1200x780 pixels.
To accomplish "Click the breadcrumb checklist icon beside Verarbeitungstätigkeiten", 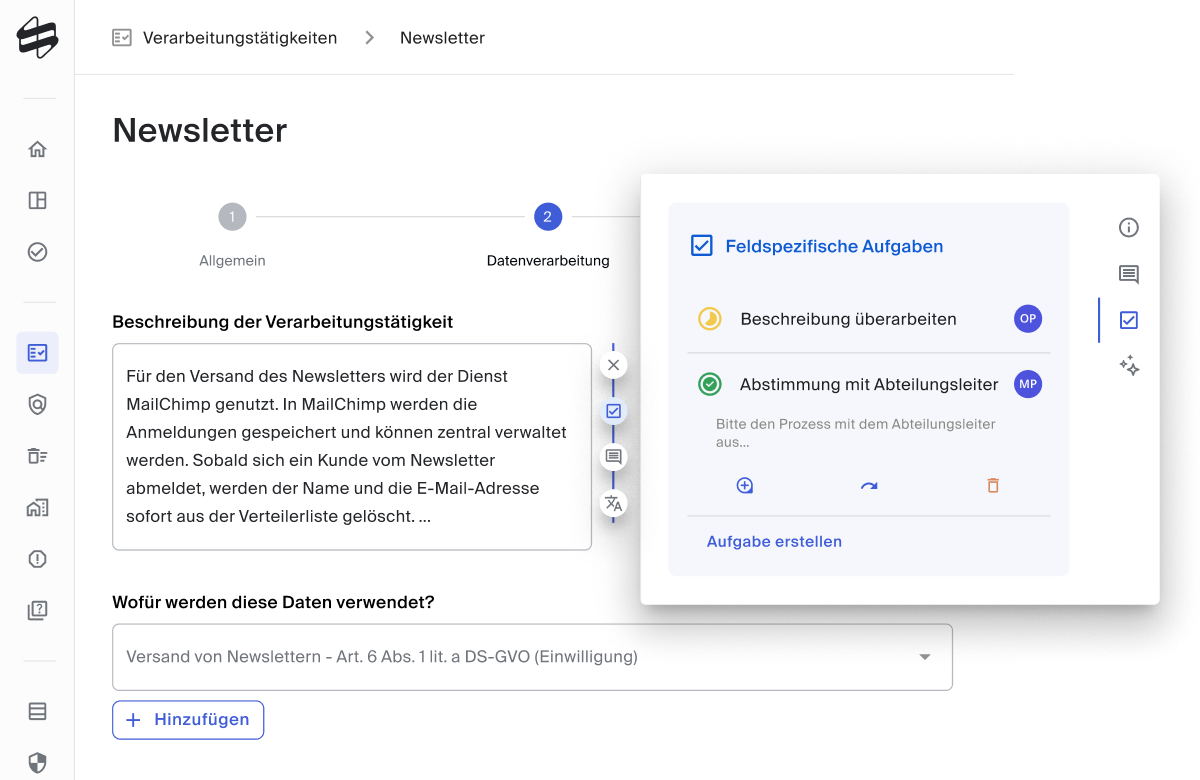I will (122, 38).
